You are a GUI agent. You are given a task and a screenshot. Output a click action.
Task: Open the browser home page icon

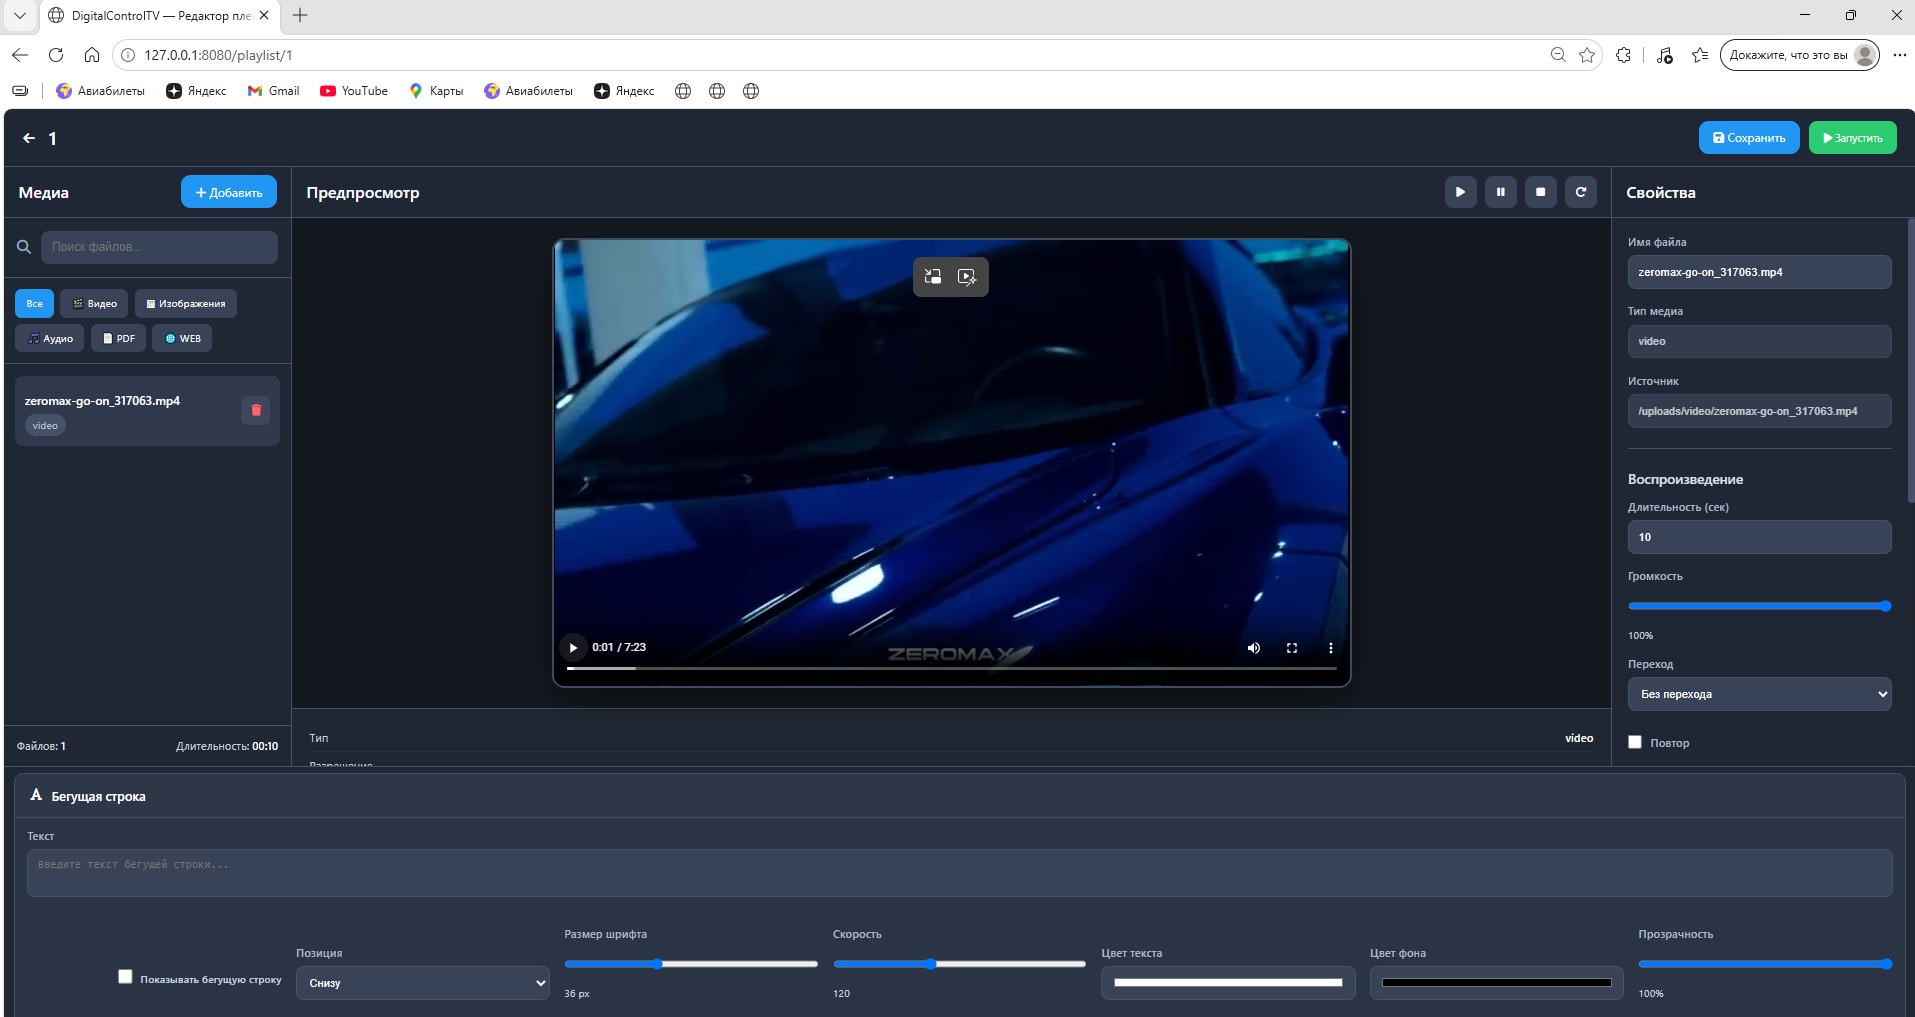click(92, 55)
